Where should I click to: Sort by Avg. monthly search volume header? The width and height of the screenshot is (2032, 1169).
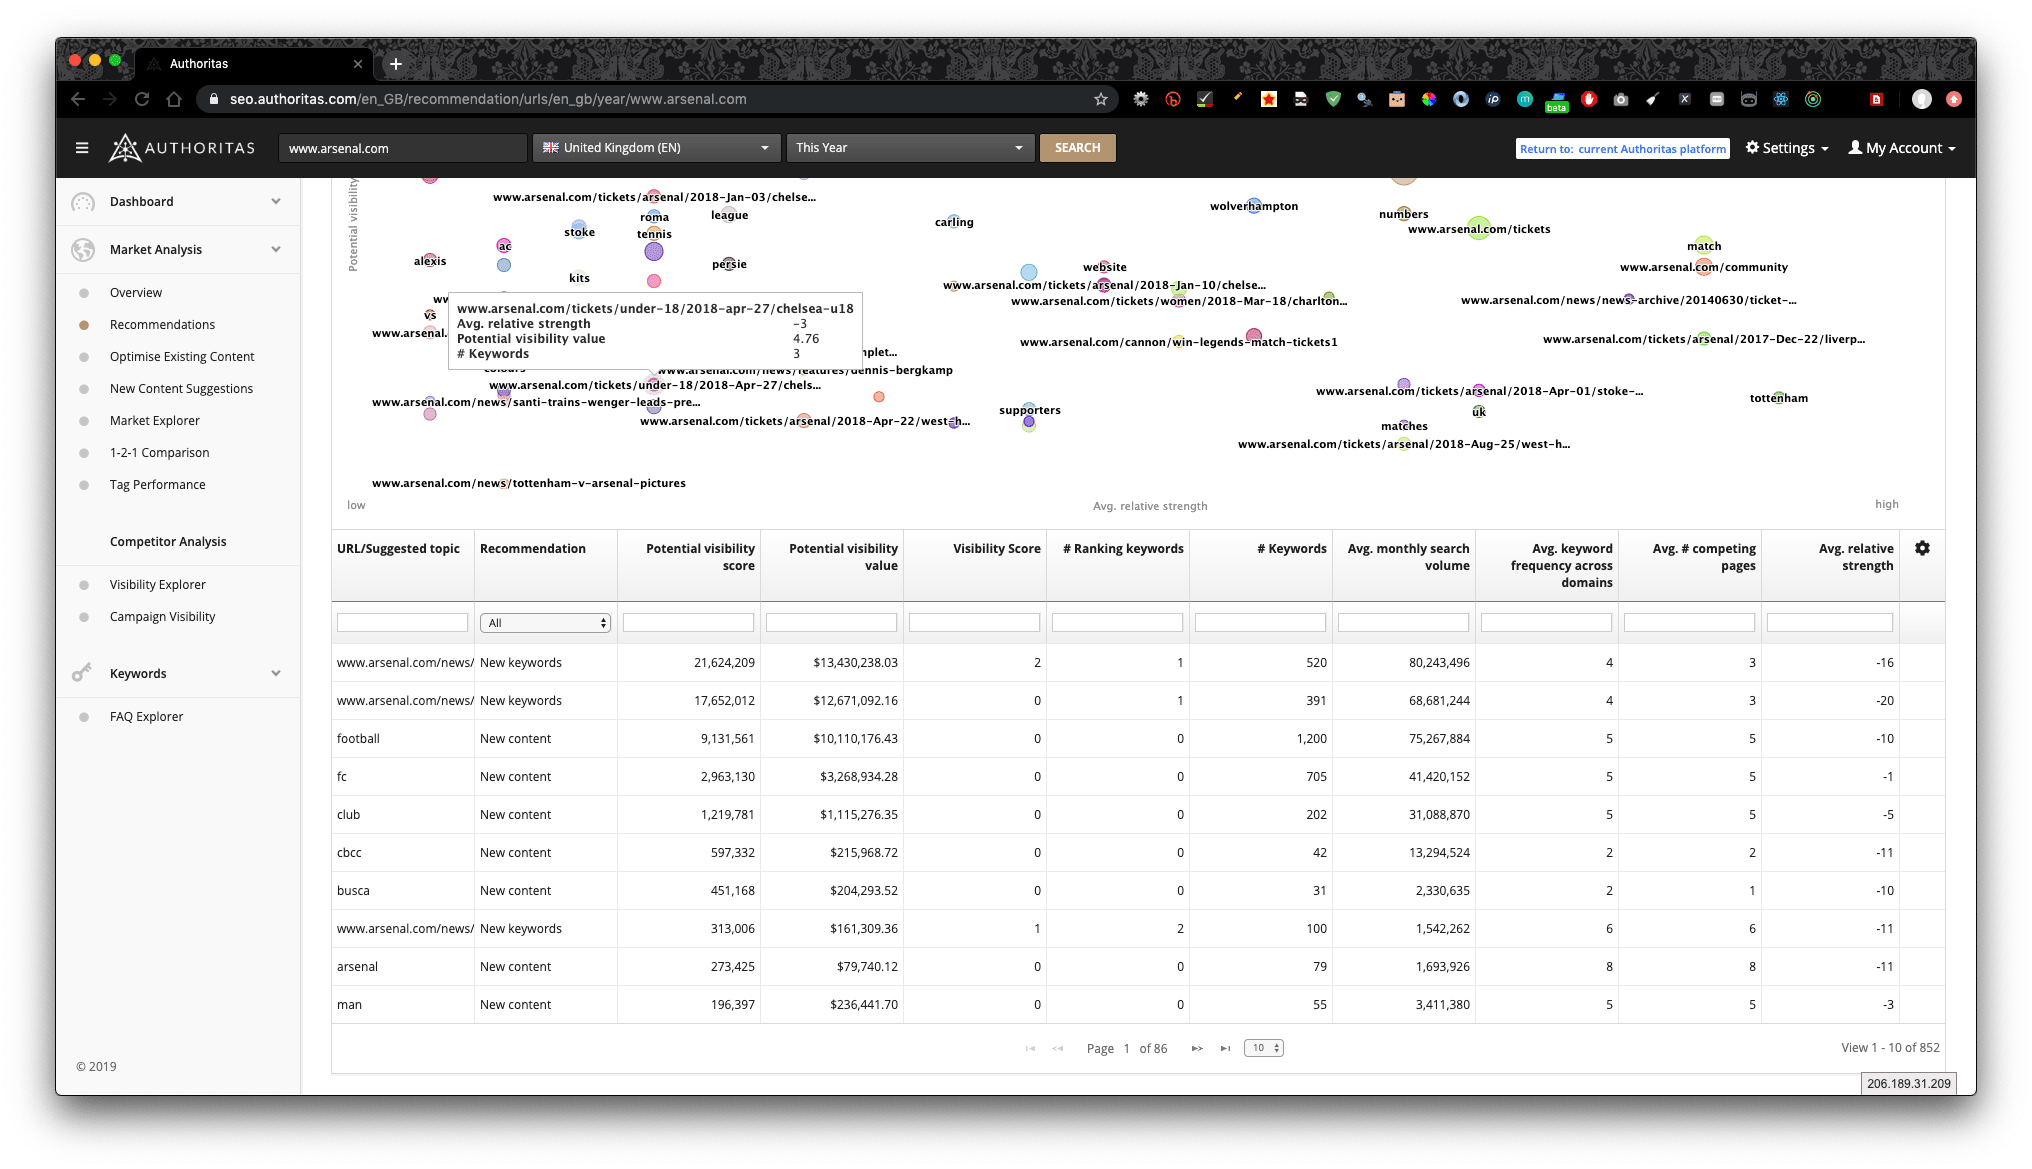click(x=1408, y=557)
